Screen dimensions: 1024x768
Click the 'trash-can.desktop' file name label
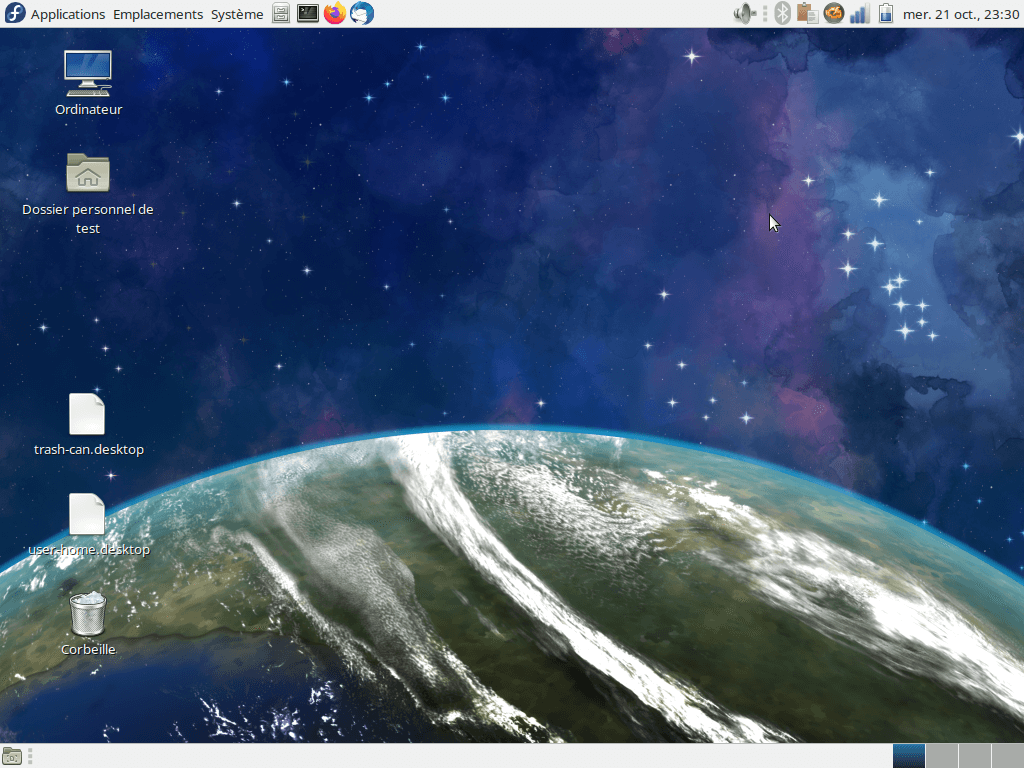(89, 449)
